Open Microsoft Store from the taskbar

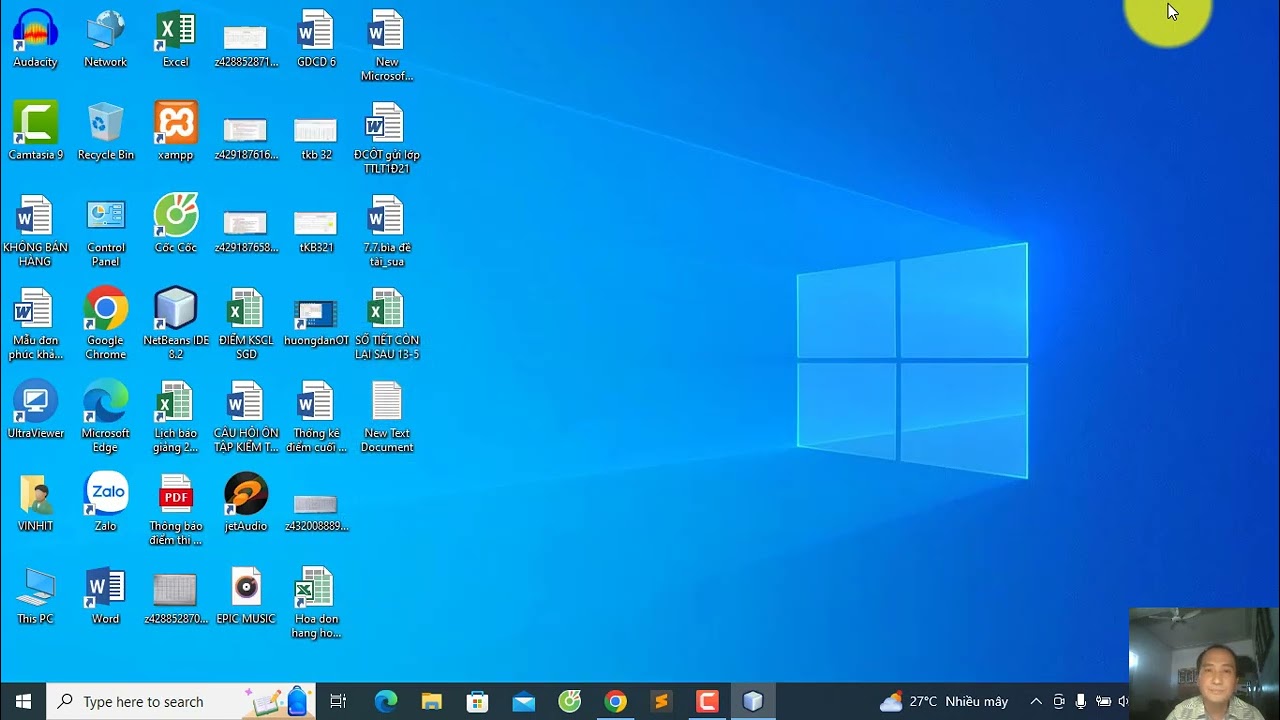(477, 701)
